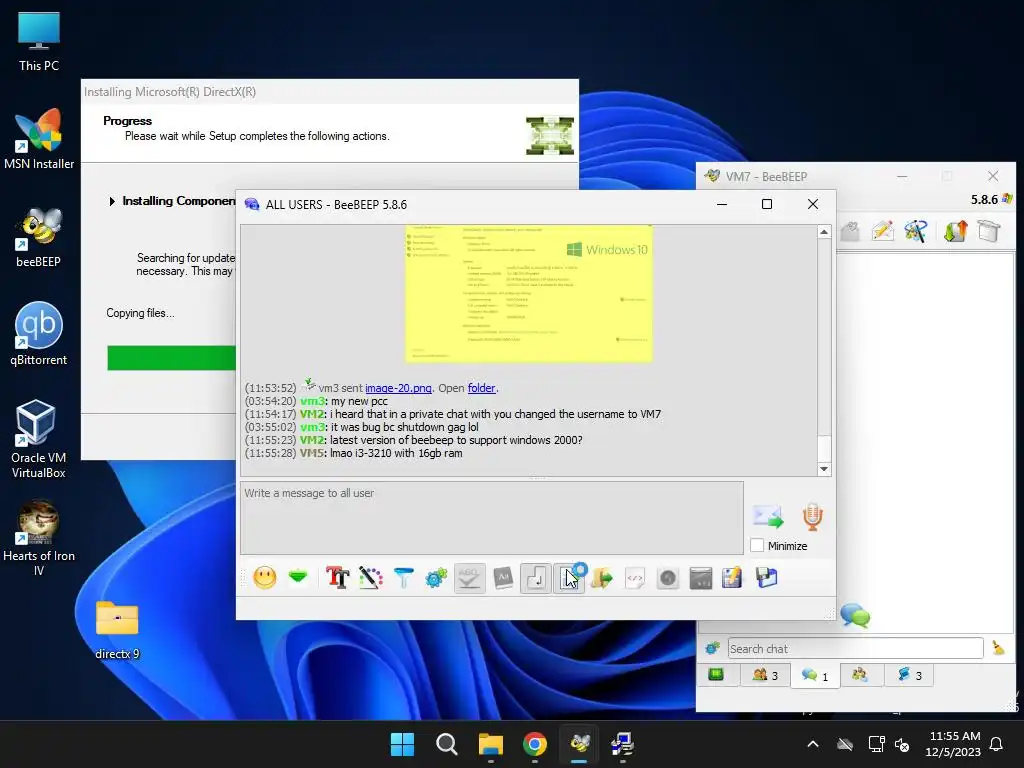
Task: Click the computer setup icon on taskbar
Action: tap(622, 744)
